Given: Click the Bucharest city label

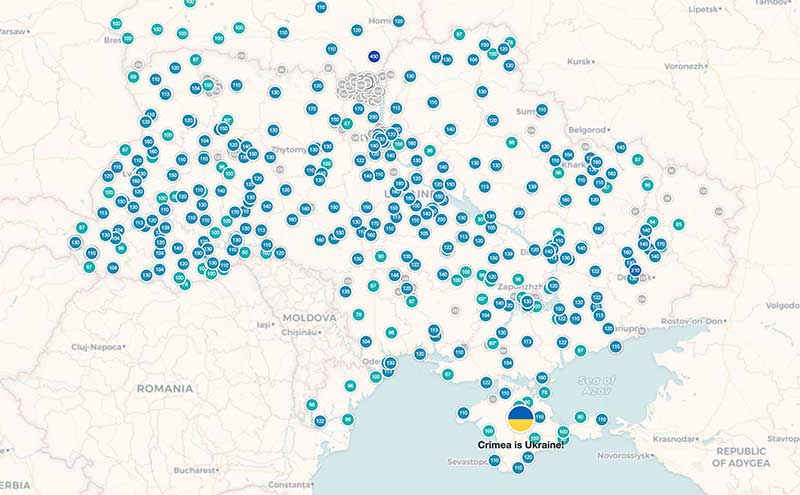Looking at the screenshot, I should tap(194, 470).
